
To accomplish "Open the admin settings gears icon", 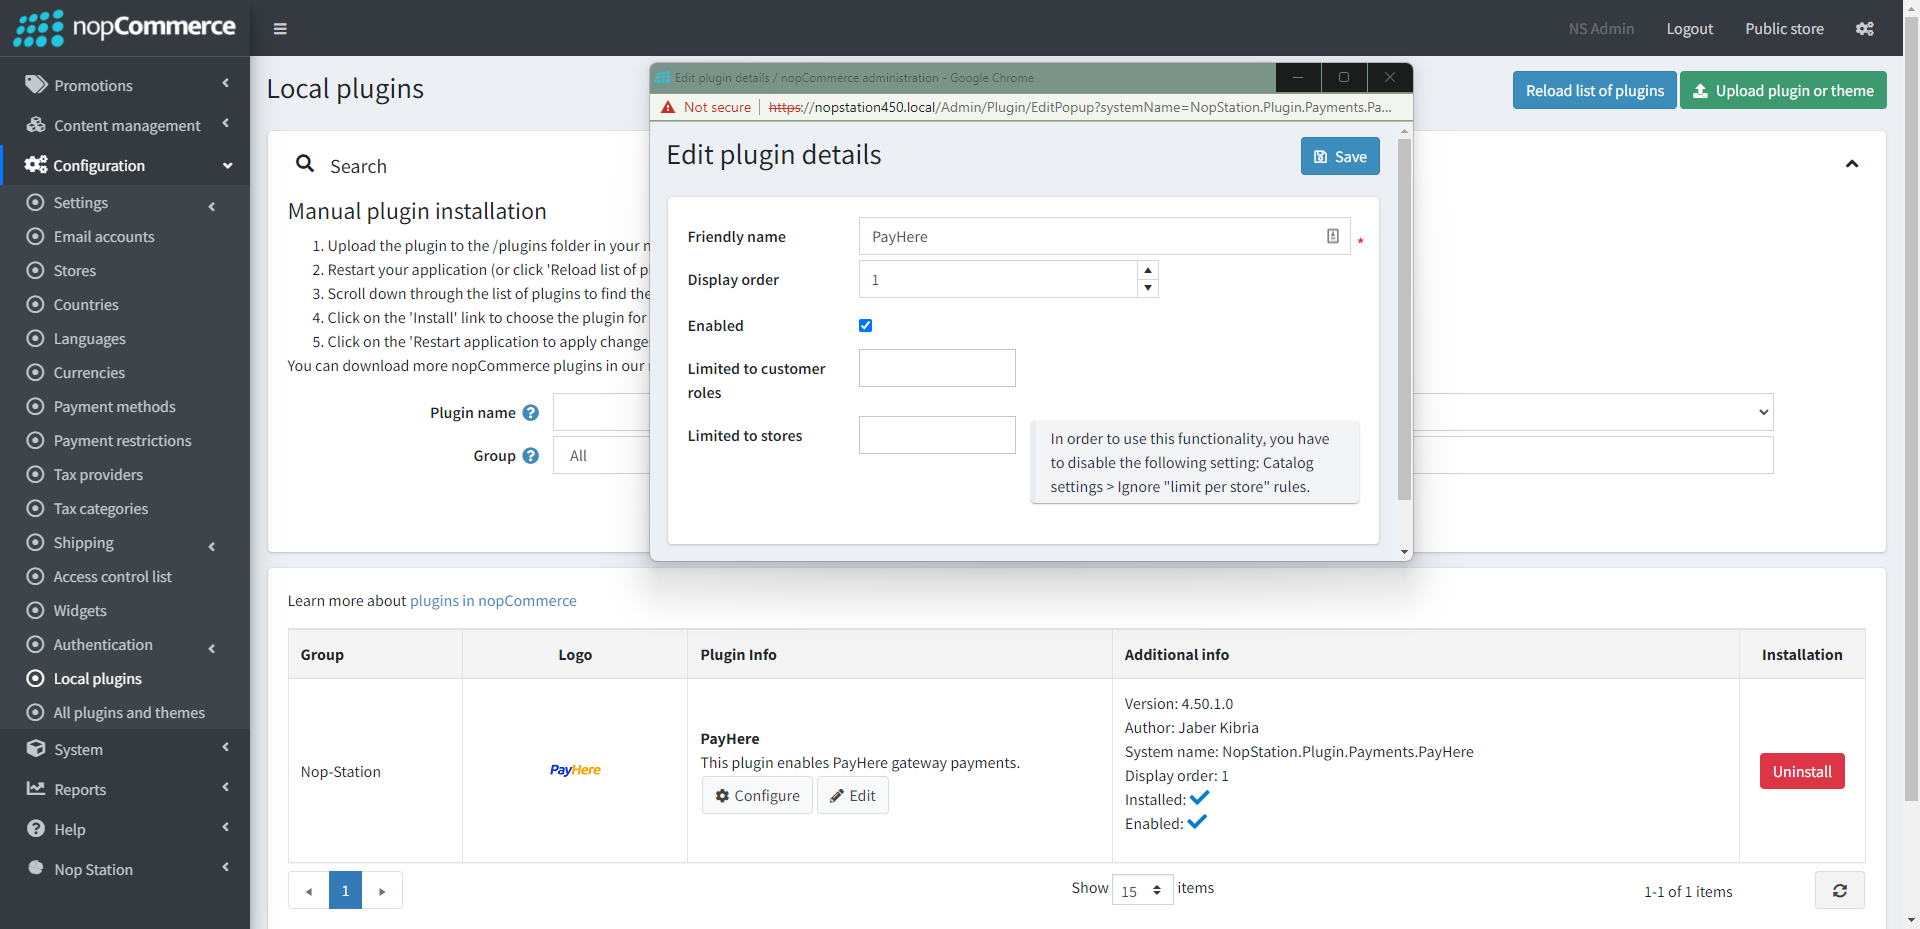I will 1864,29.
